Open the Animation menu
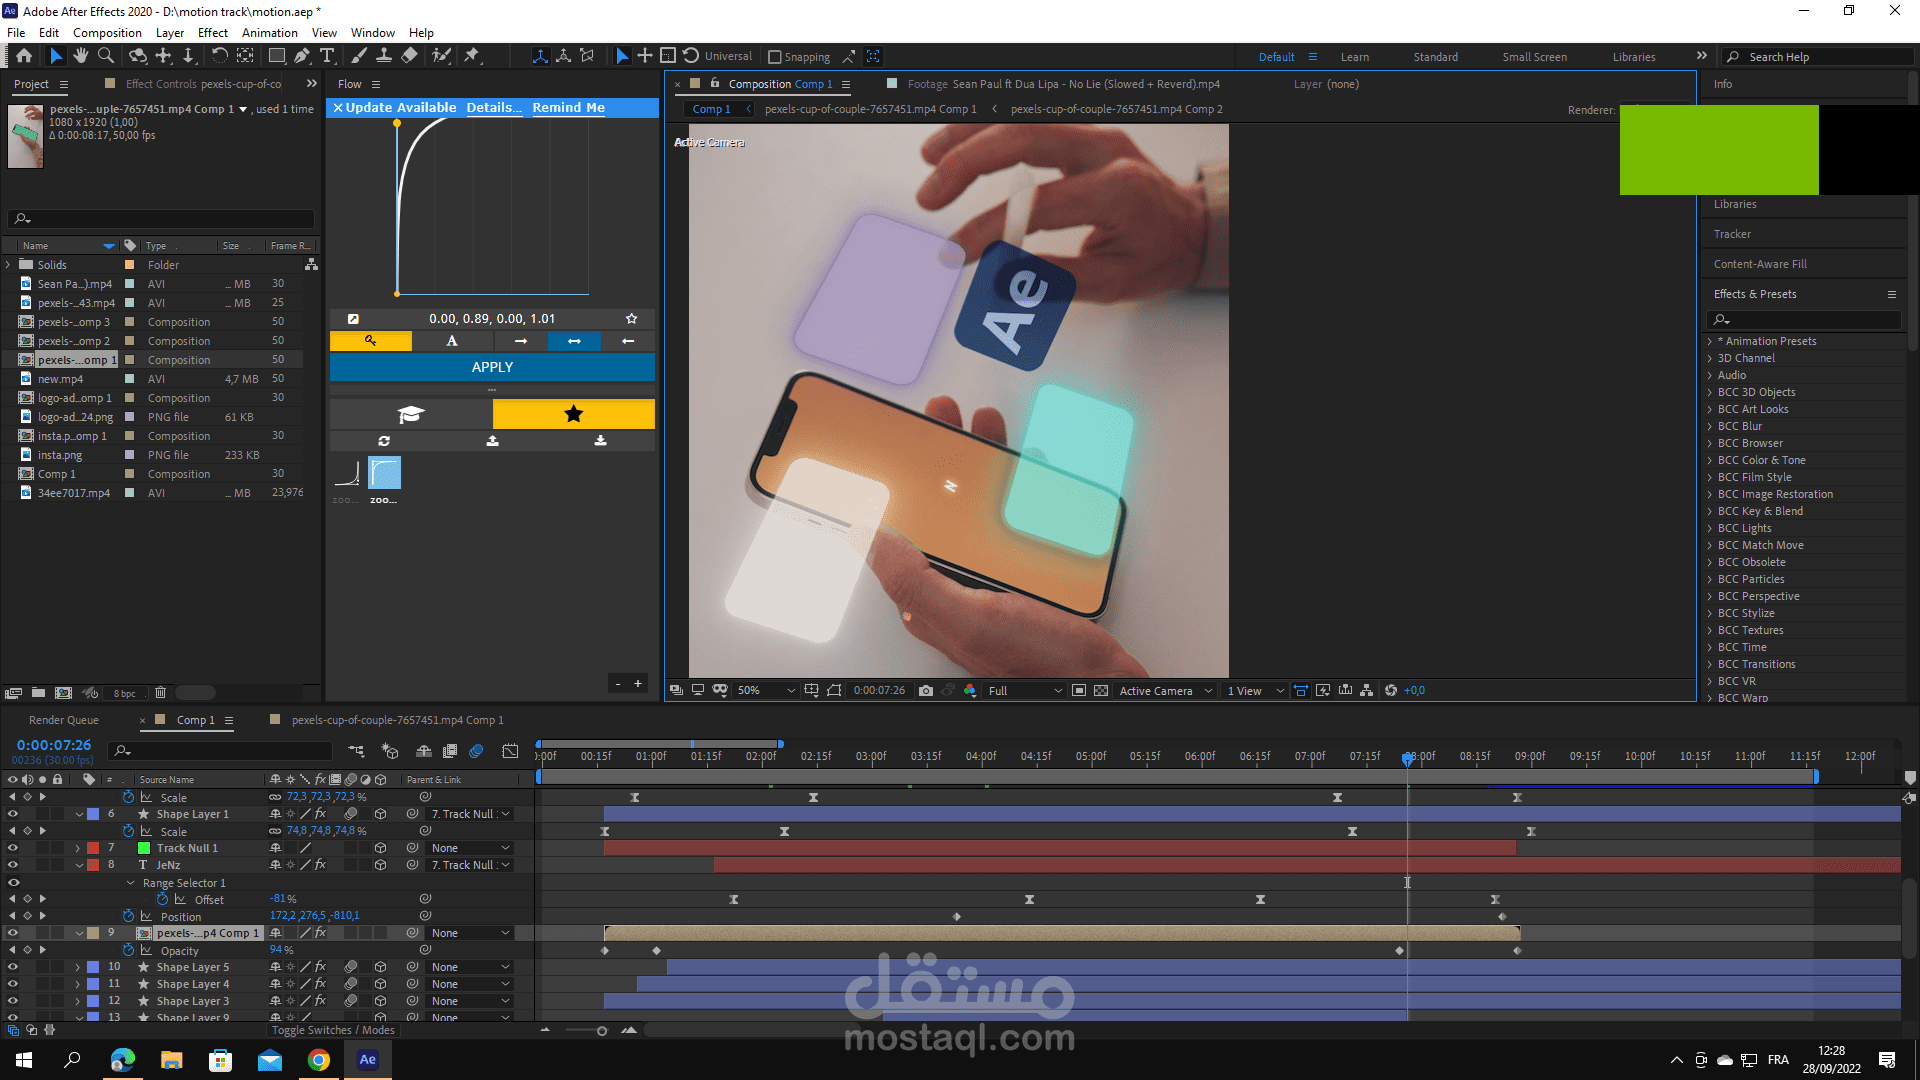1920x1080 pixels. [269, 32]
